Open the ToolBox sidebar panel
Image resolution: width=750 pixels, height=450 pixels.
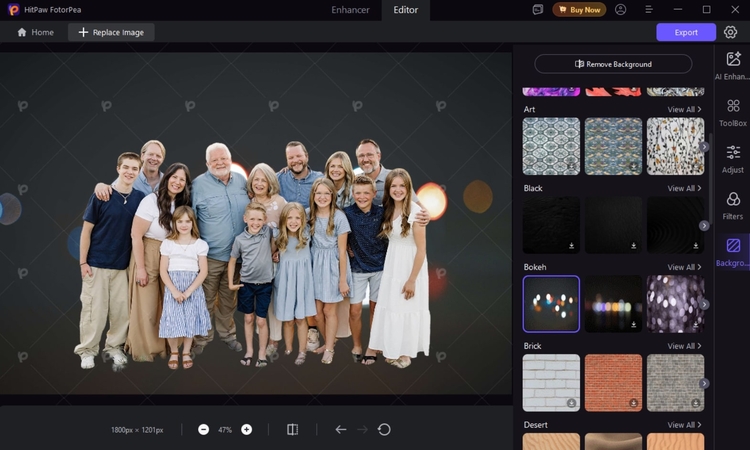tap(733, 112)
